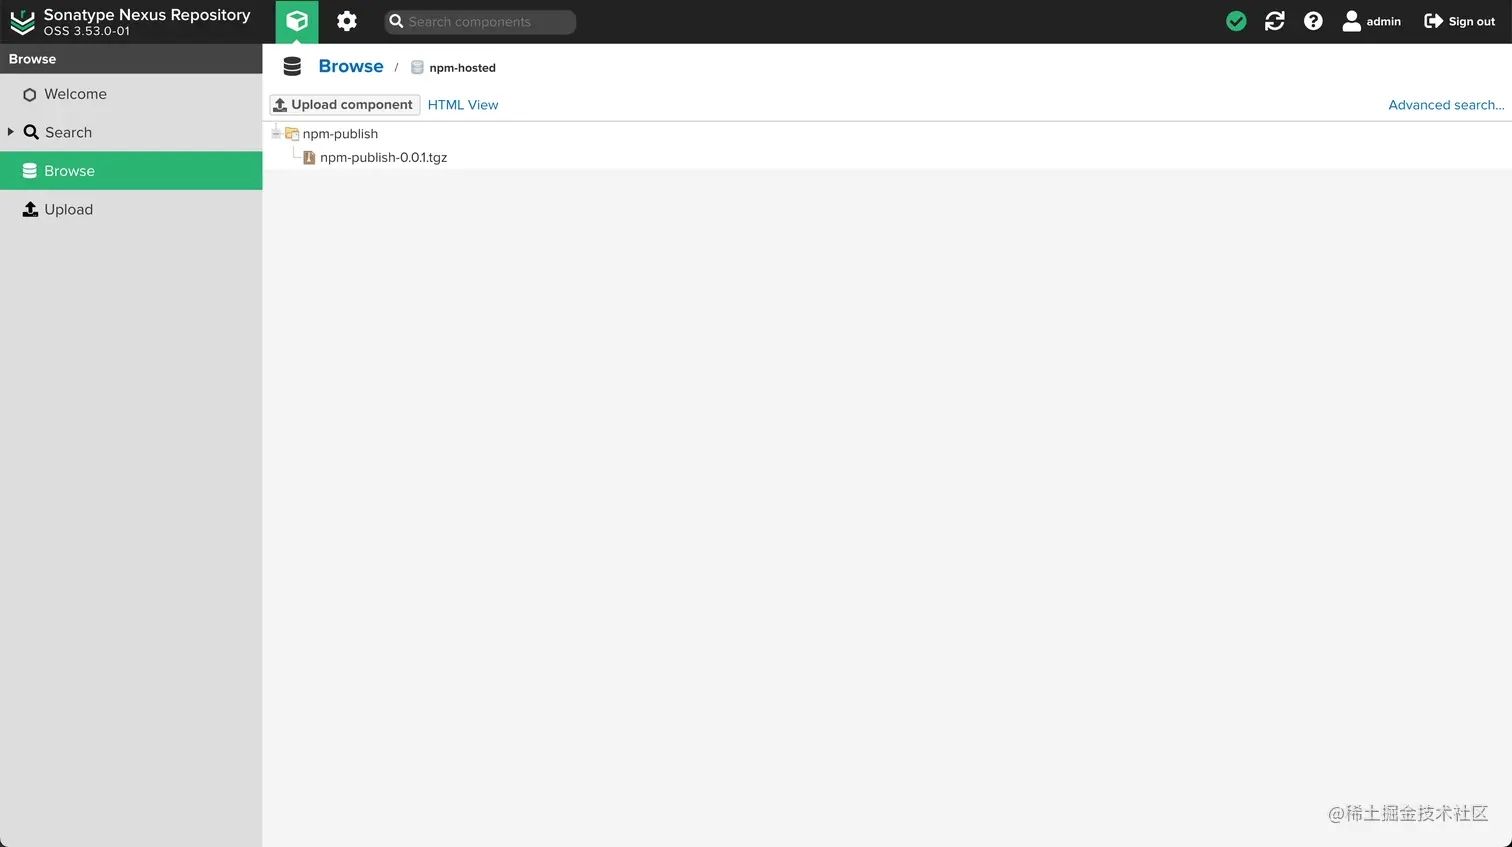The image size is (1512, 847).
Task: Click the npm-hosted repository icon in breadcrumb
Action: 417,68
